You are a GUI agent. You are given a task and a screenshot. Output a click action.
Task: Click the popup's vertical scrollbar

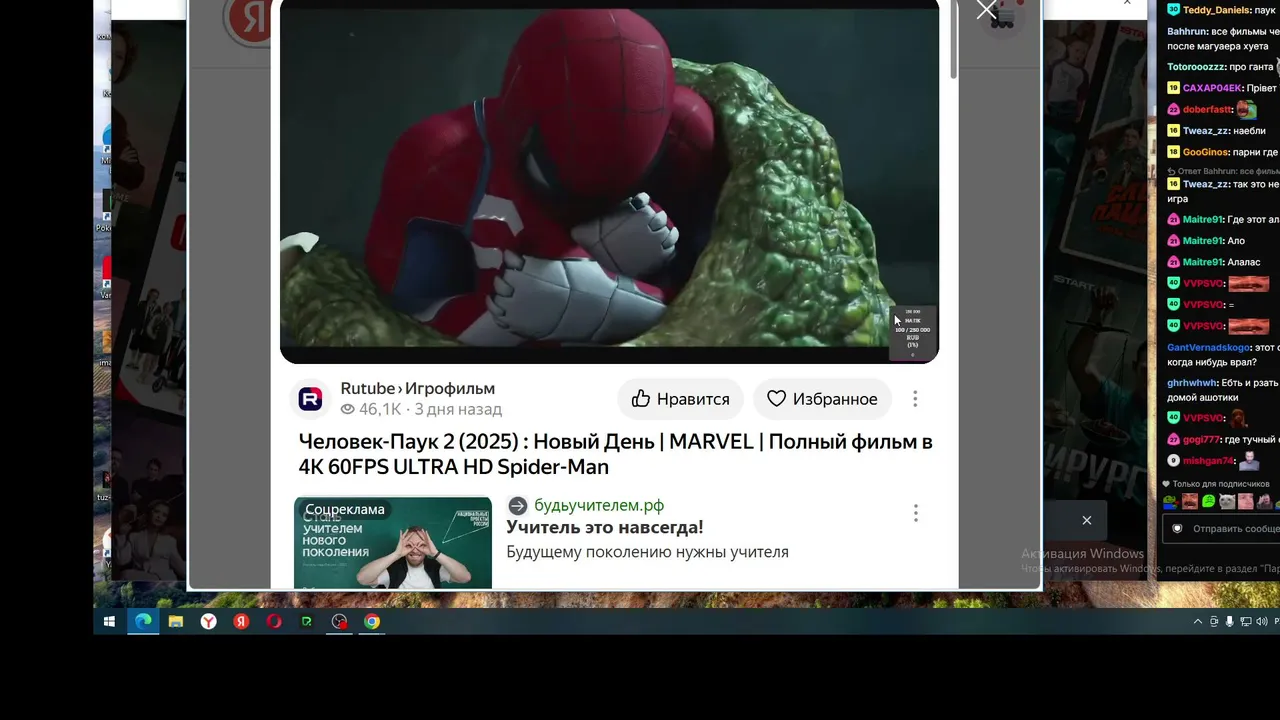(x=954, y=40)
